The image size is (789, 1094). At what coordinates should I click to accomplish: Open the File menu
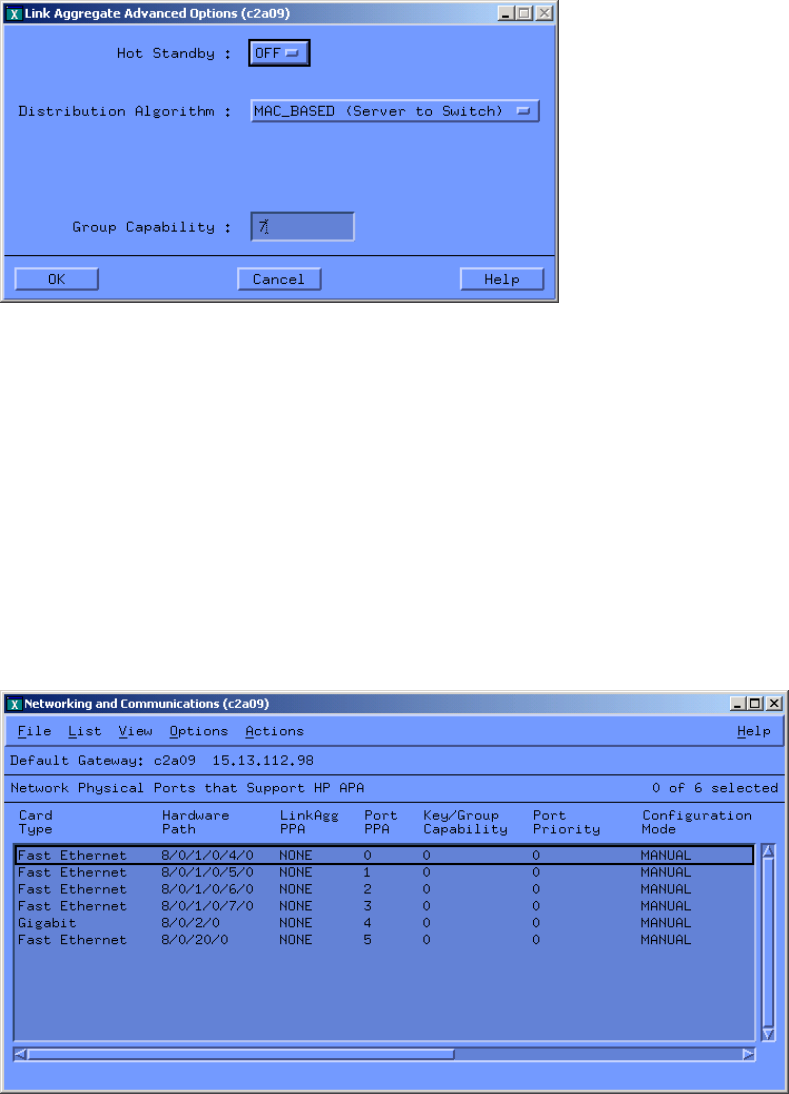[34, 731]
